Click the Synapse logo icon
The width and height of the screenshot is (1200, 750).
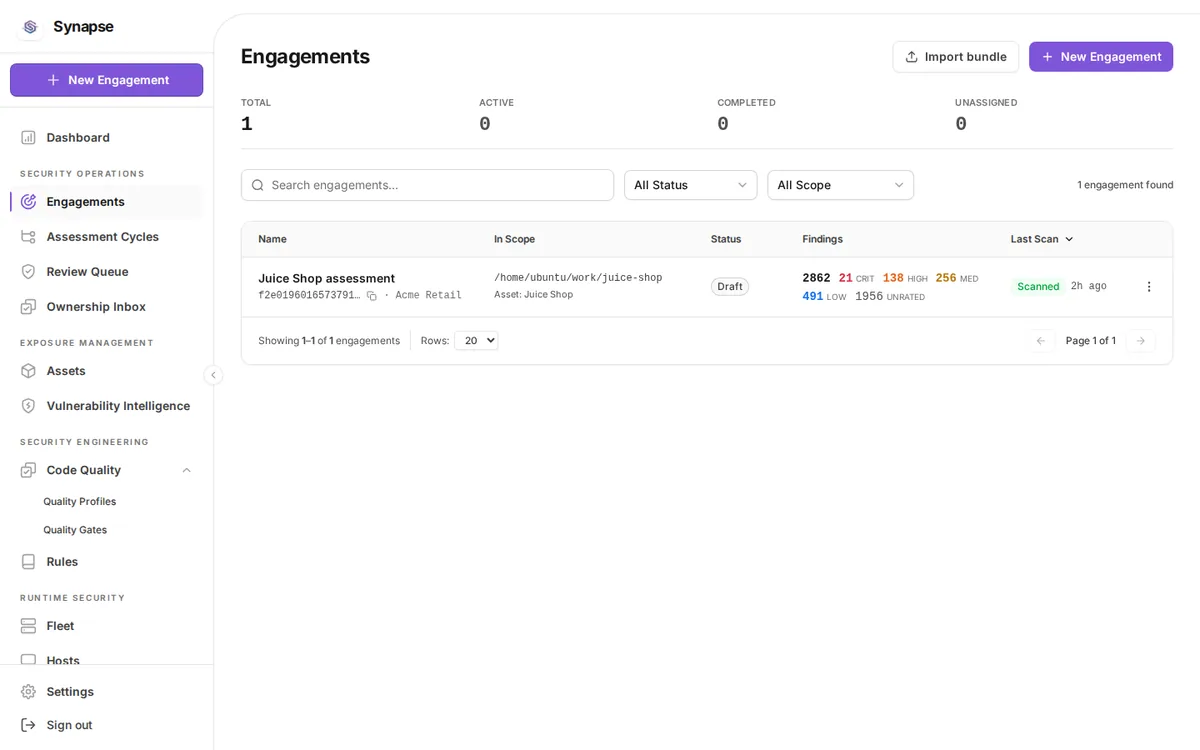click(x=30, y=27)
